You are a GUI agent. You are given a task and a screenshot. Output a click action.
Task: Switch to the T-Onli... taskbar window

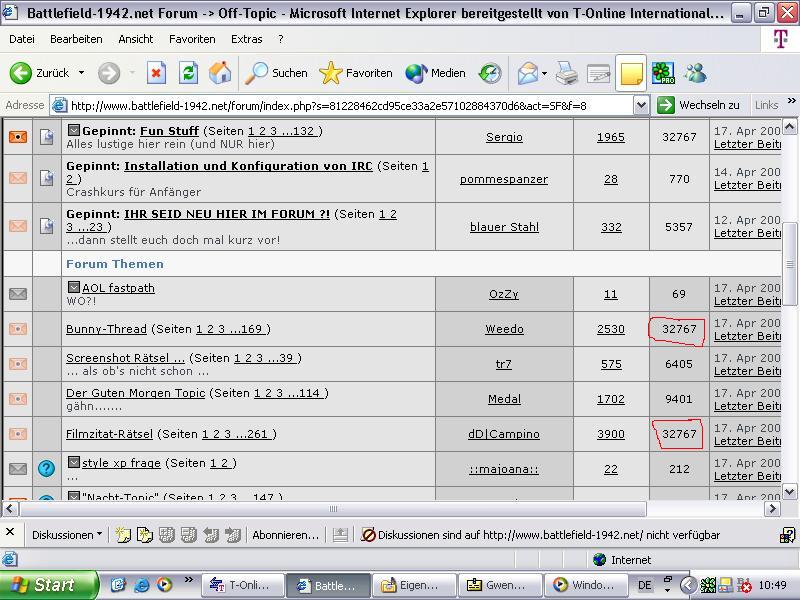coord(242,585)
